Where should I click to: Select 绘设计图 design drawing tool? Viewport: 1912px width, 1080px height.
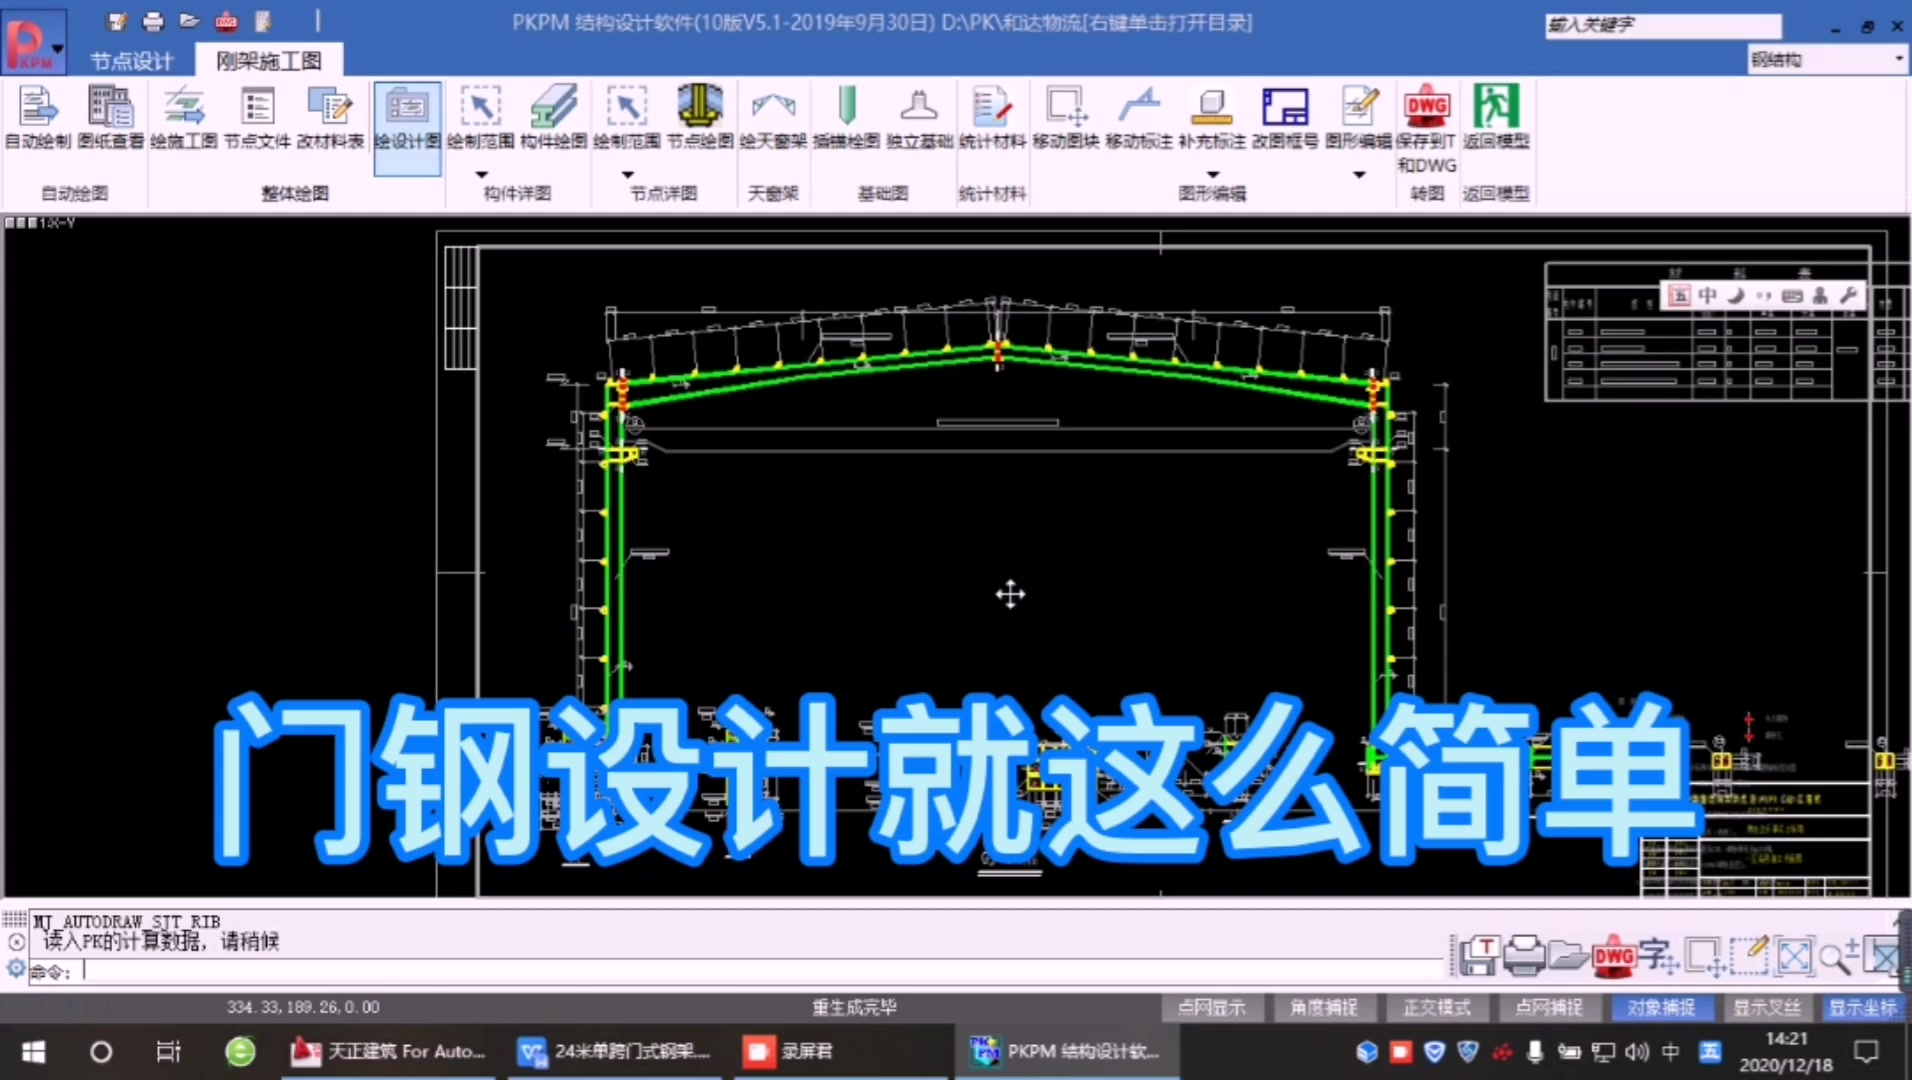[x=407, y=128]
